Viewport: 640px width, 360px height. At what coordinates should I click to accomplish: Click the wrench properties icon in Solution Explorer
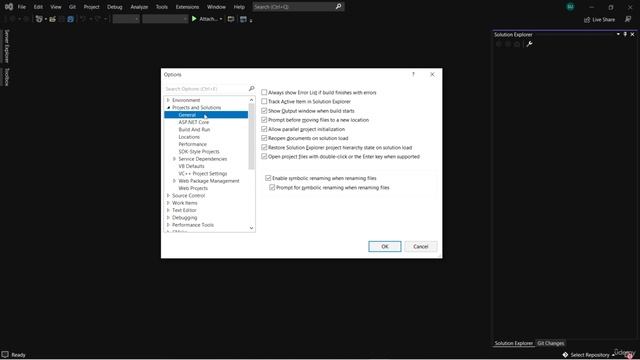click(529, 44)
